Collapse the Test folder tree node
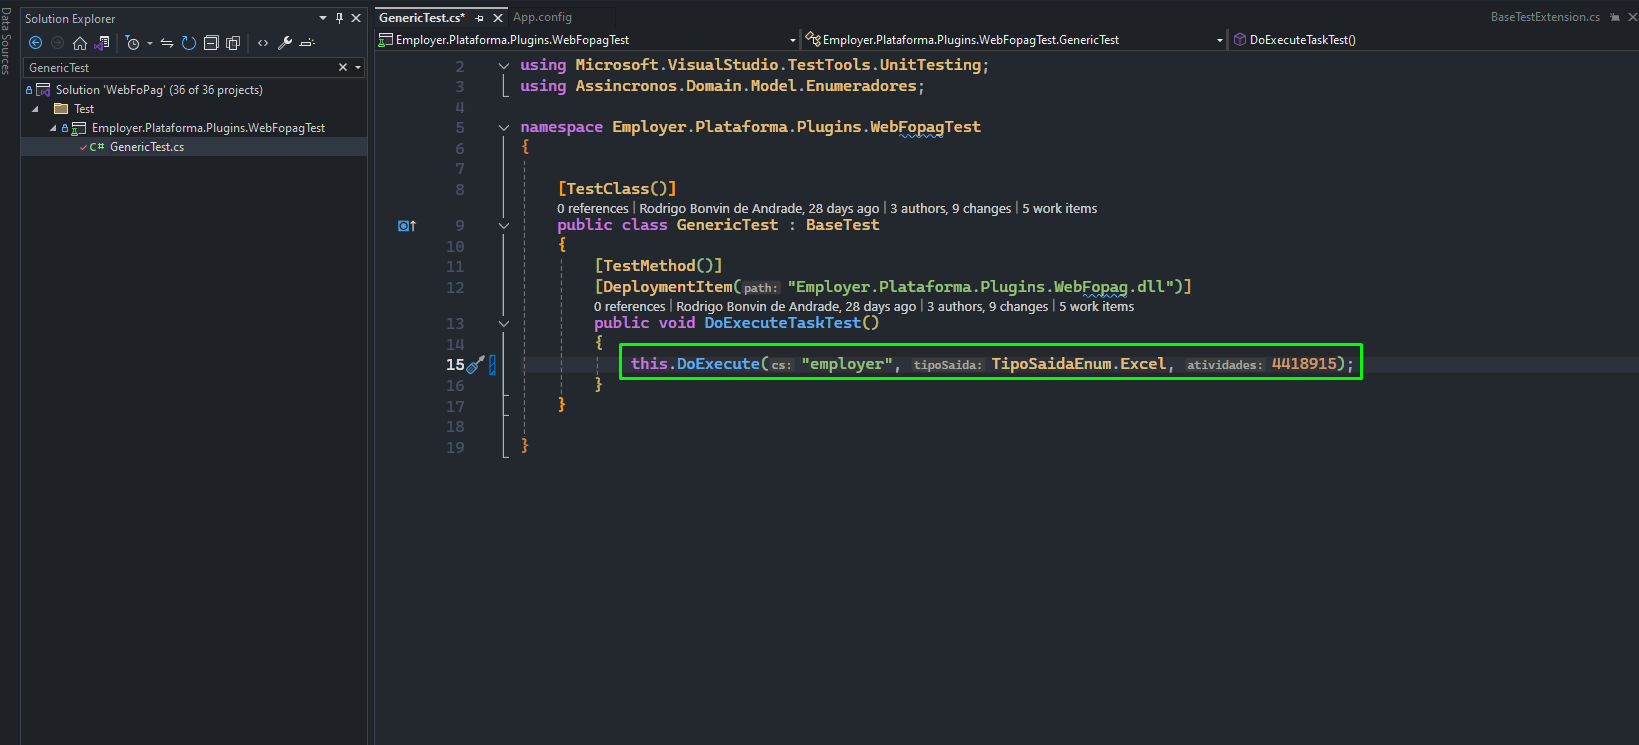The image size is (1639, 745). pyautogui.click(x=35, y=109)
